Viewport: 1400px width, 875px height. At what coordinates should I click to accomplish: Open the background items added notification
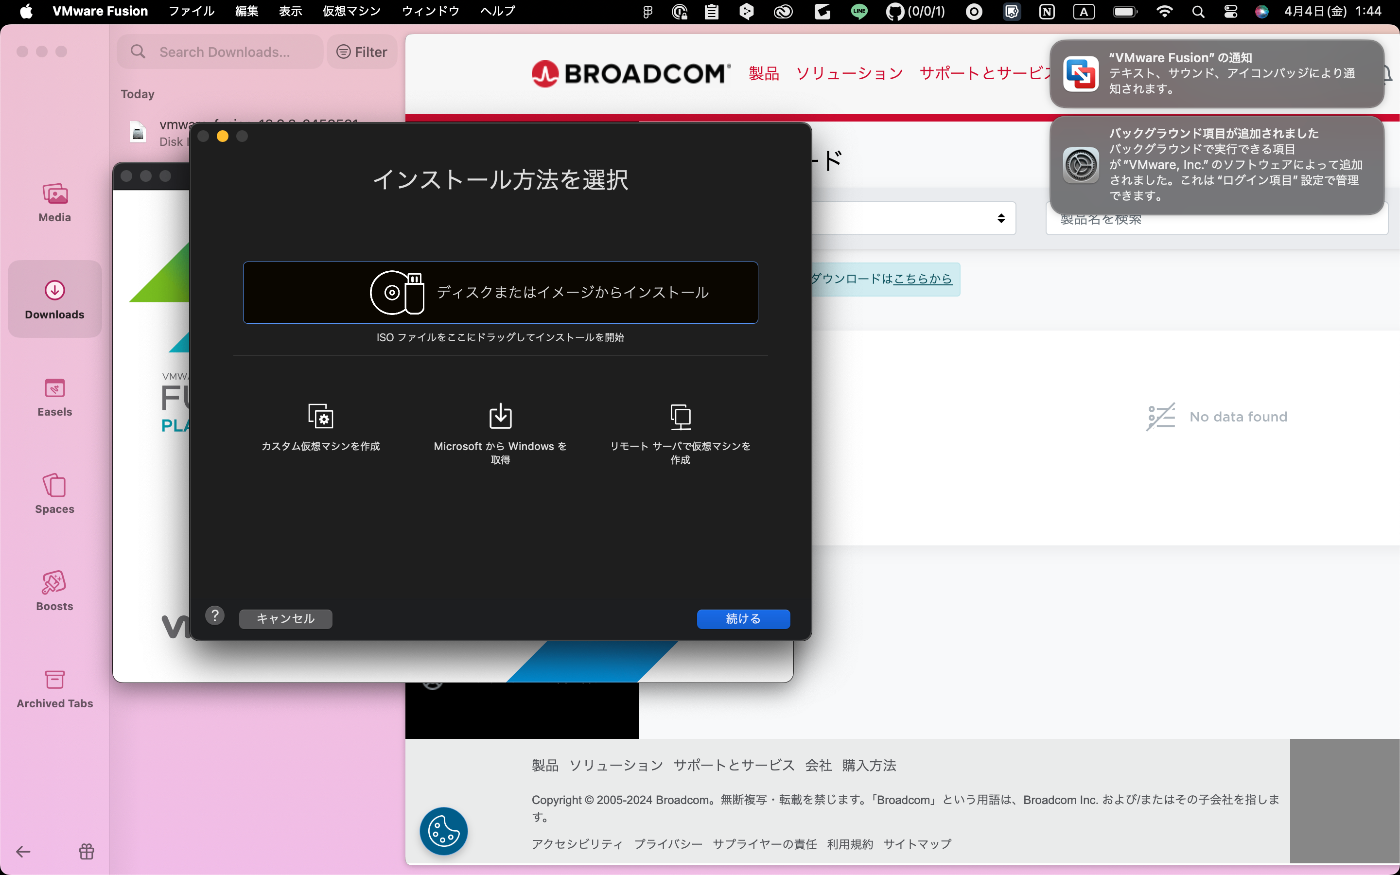pos(1217,164)
